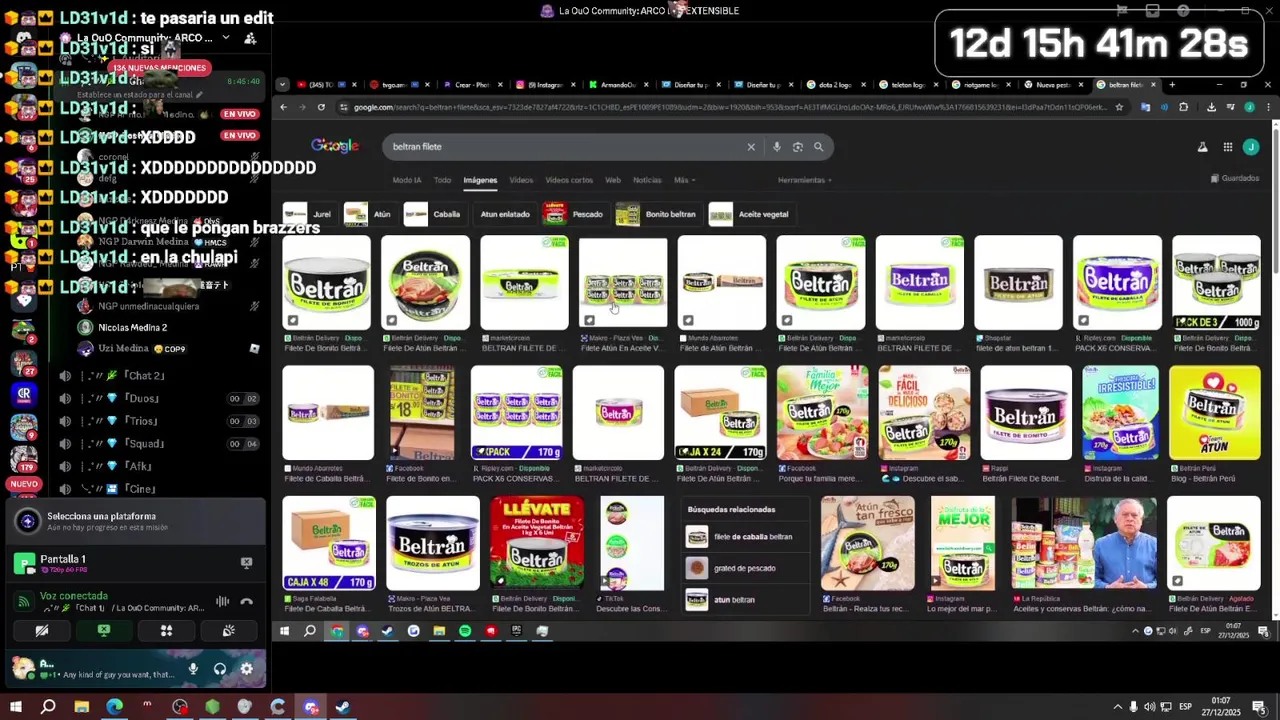This screenshot has height=720, width=1280.
Task: Open Google Lens image search icon
Action: [x=797, y=147]
